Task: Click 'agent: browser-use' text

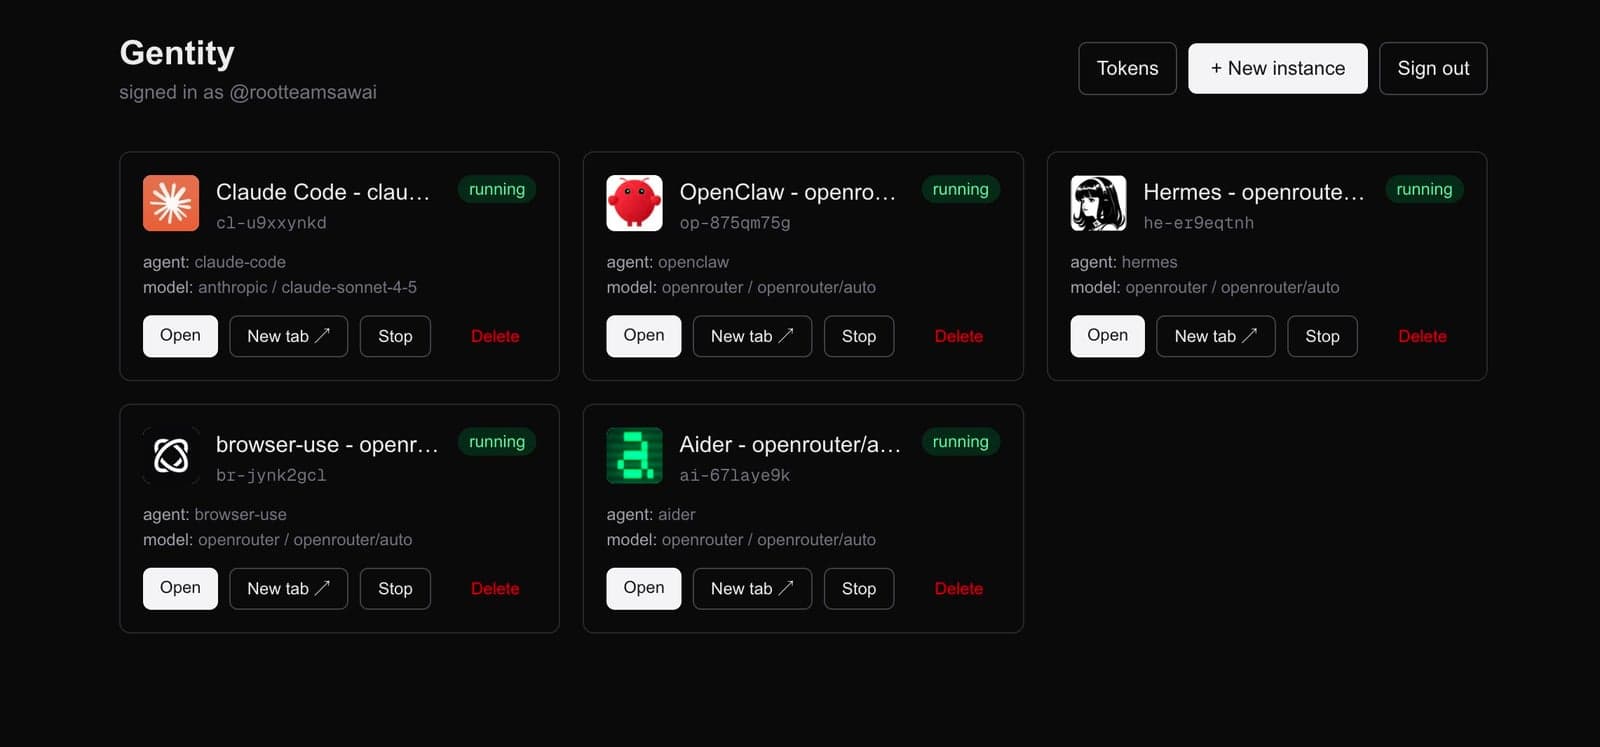Action: pyautogui.click(x=214, y=514)
